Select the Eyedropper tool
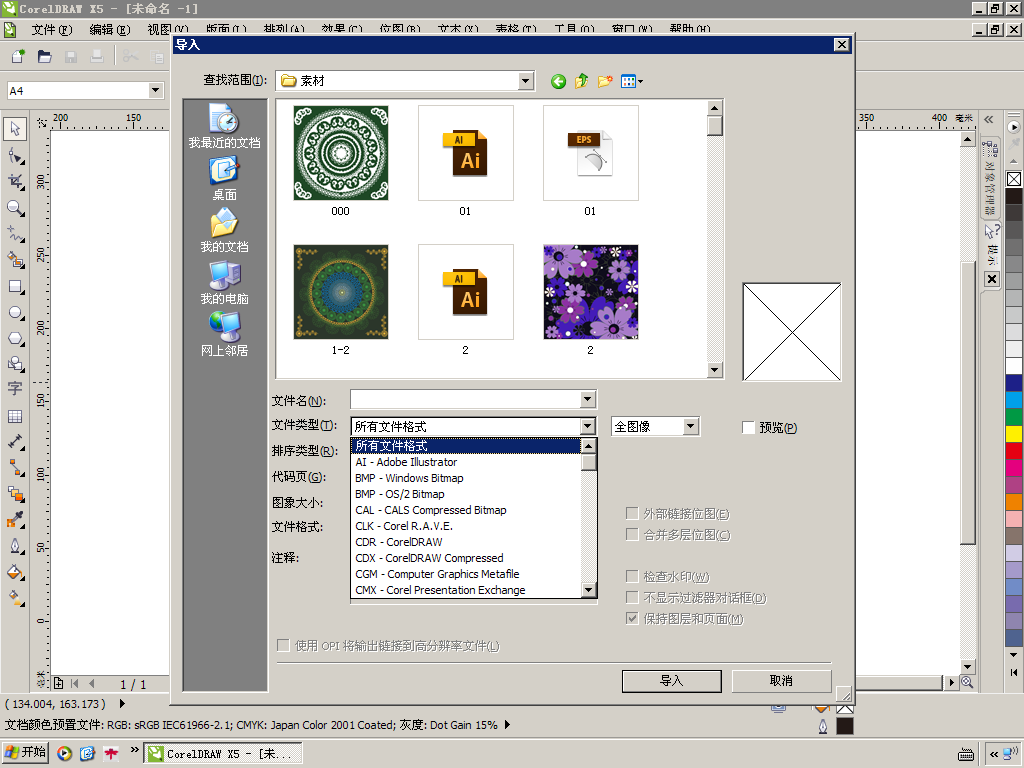The width and height of the screenshot is (1024, 768). (x=15, y=520)
